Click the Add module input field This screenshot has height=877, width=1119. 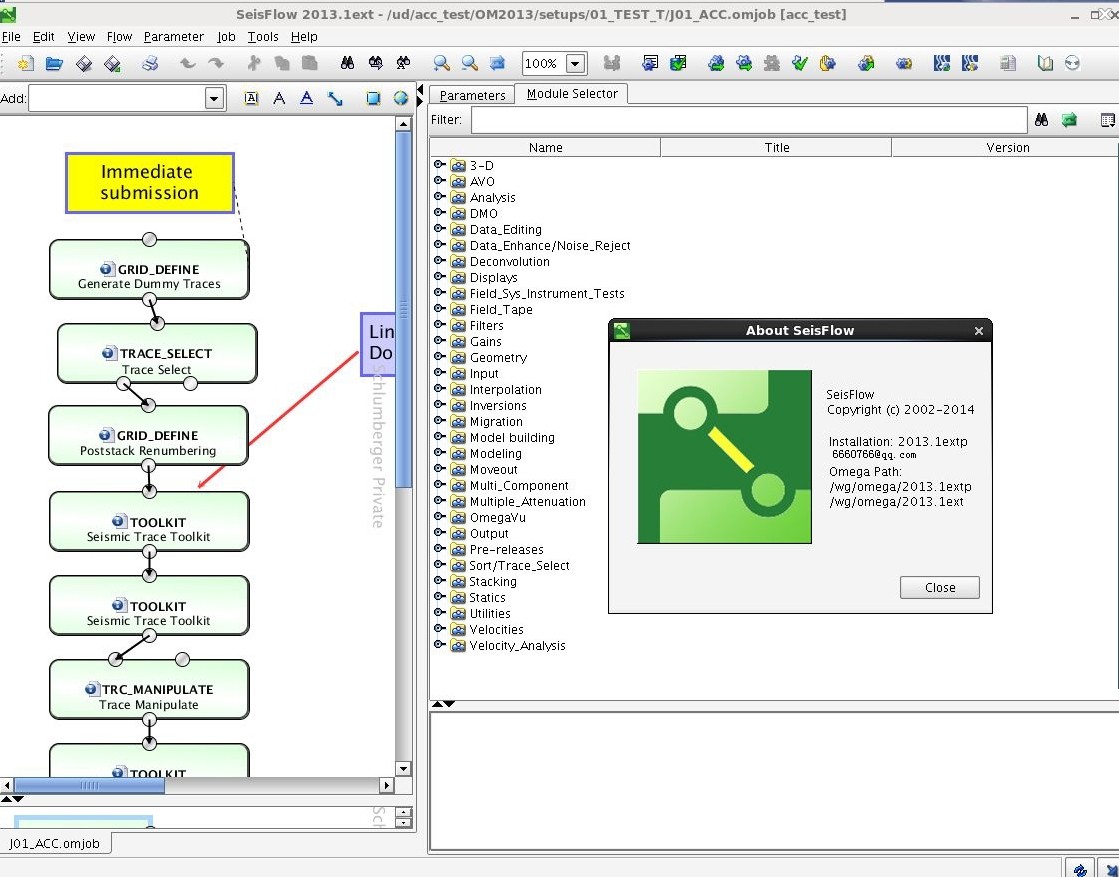click(x=118, y=98)
